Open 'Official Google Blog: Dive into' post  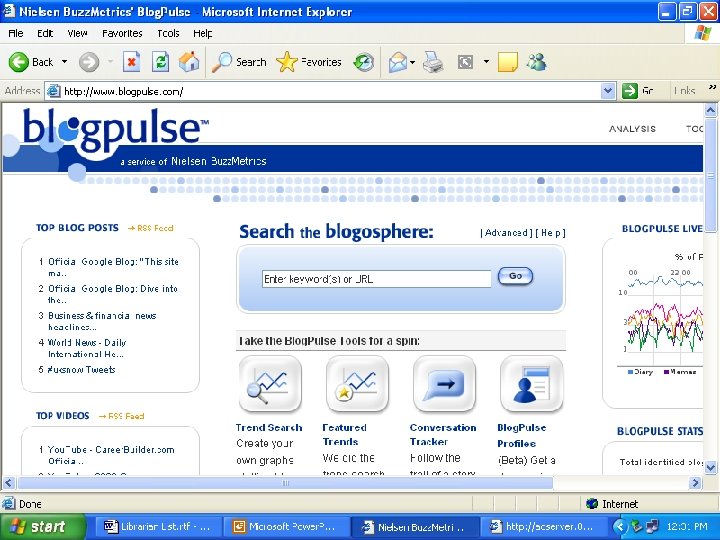(x=112, y=294)
